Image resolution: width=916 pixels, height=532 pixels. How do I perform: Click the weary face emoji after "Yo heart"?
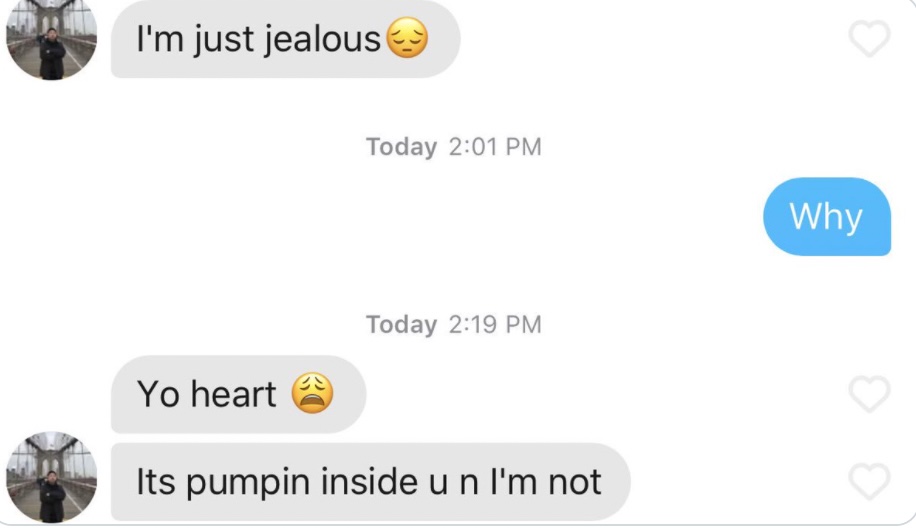313,393
